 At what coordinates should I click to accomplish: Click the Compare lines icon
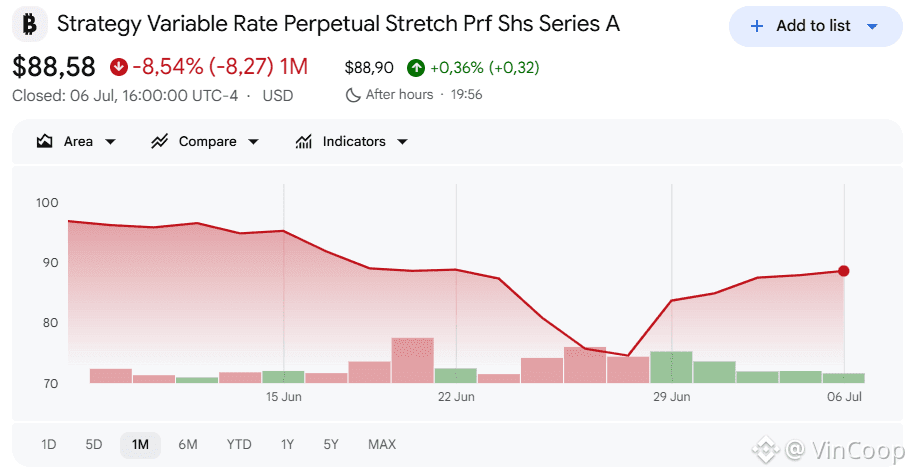click(159, 141)
